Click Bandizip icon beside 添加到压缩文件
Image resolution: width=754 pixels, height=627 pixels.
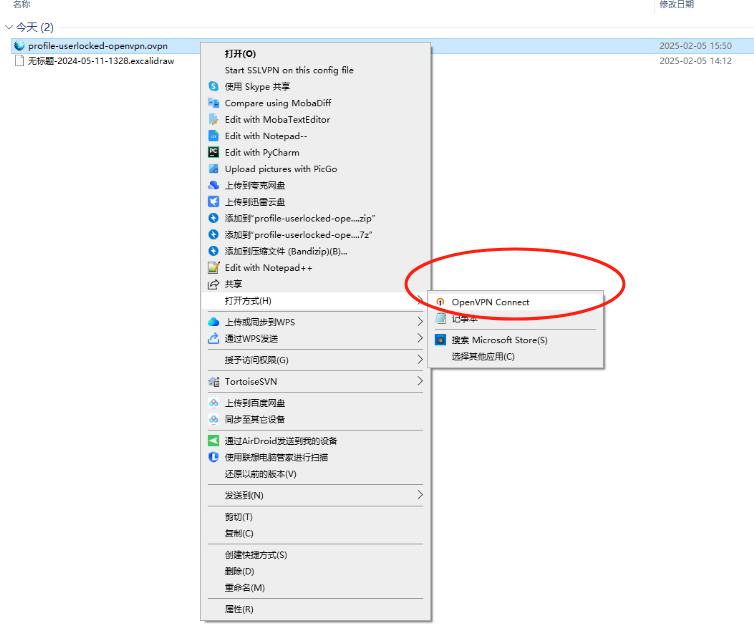tap(214, 251)
